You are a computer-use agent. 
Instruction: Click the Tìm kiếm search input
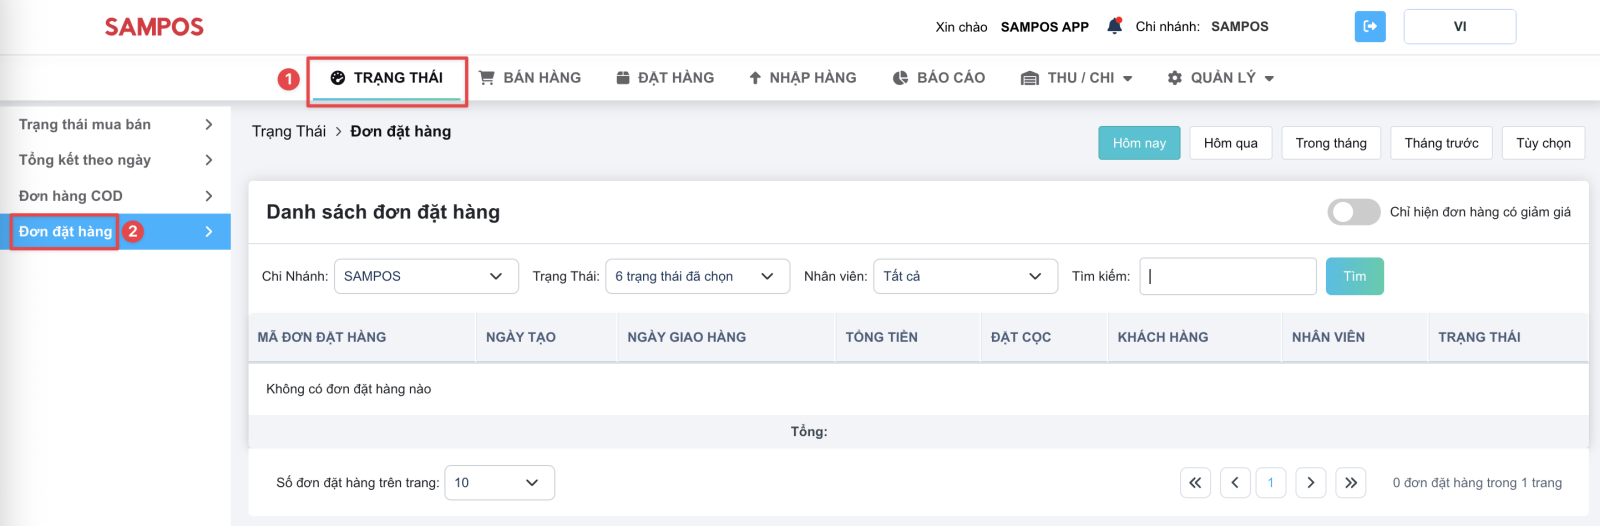(x=1228, y=276)
